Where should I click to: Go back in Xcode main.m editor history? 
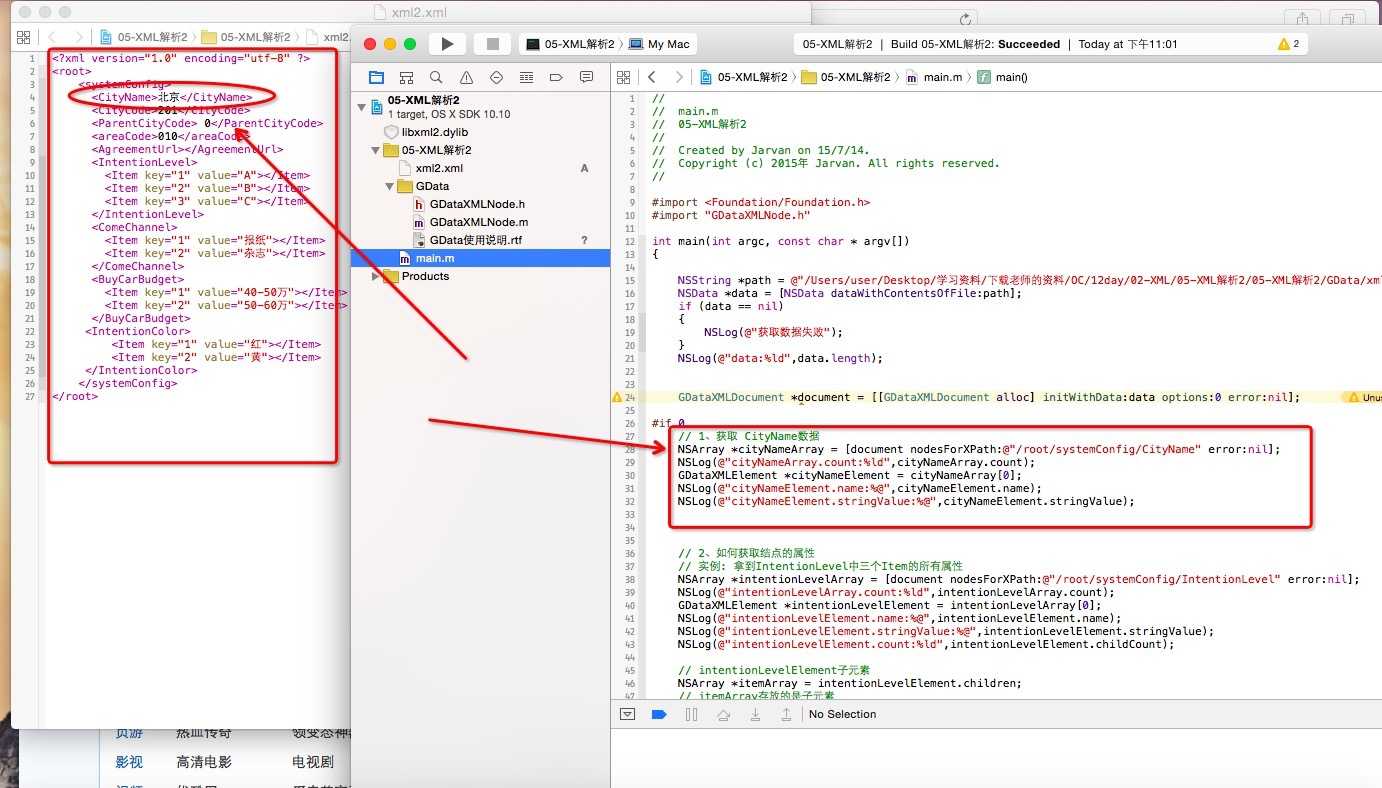652,77
